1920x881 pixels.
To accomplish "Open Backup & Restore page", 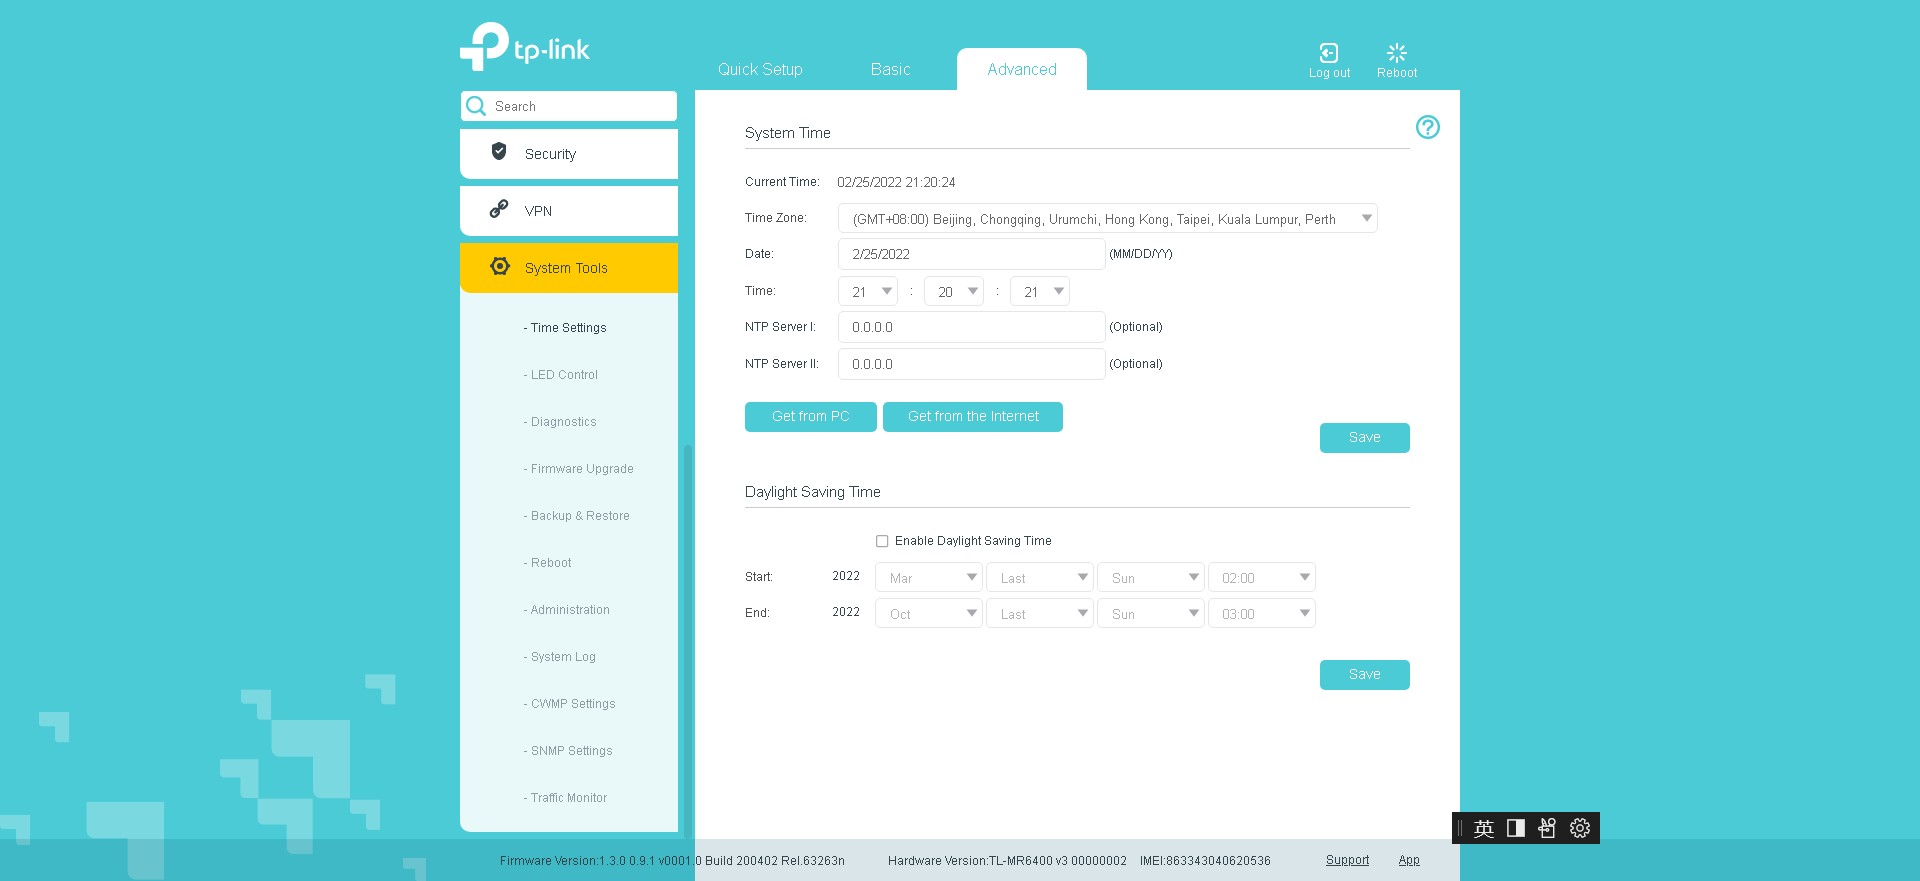I will click(577, 516).
